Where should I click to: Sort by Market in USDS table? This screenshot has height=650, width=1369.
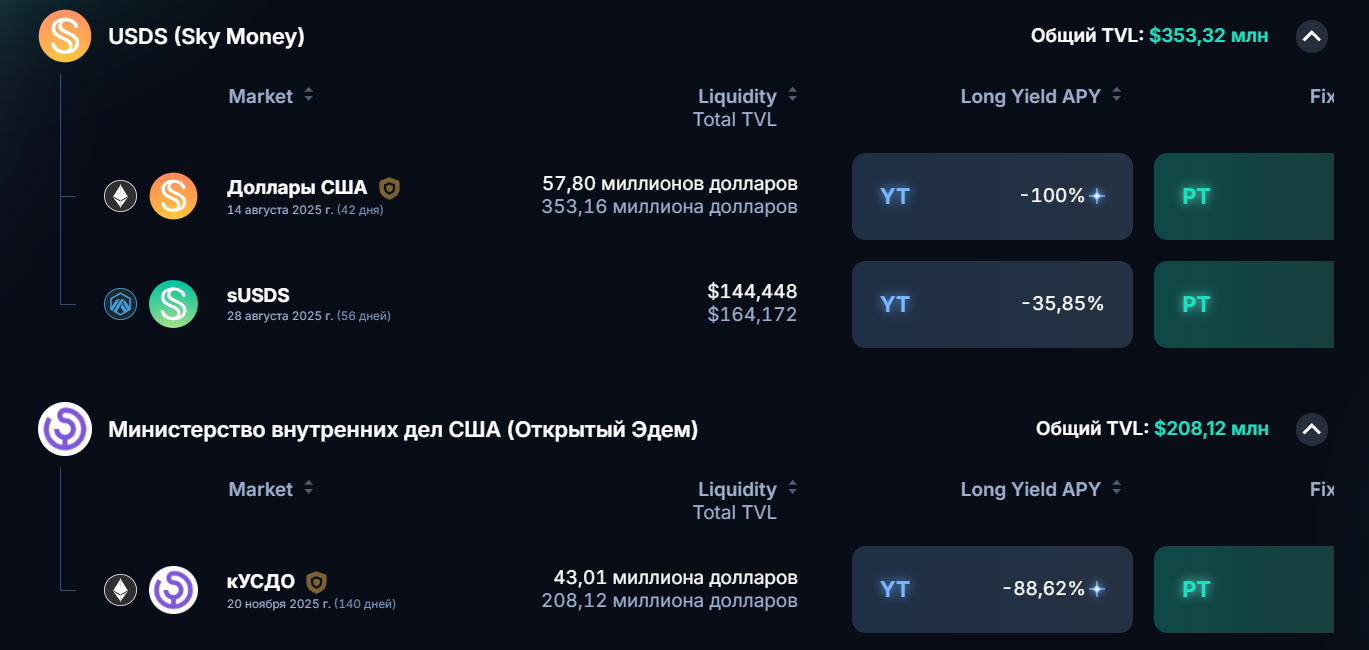coord(271,96)
